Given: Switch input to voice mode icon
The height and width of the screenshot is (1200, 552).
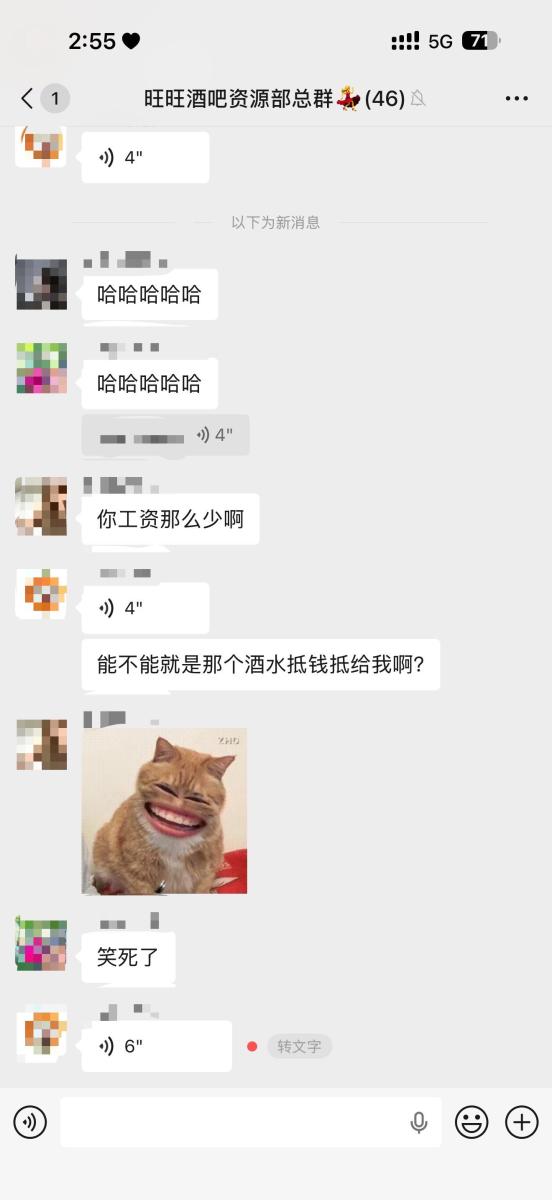Looking at the screenshot, I should click(30, 1122).
